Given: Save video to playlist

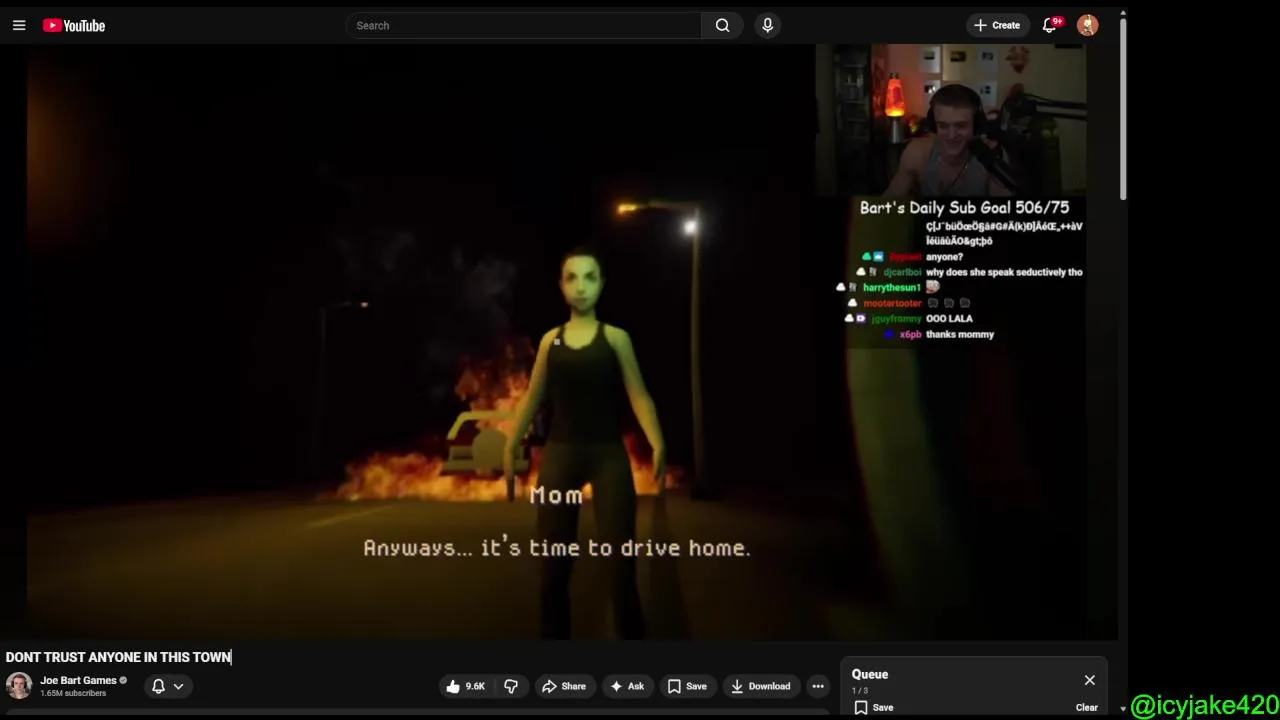Looking at the screenshot, I should coord(687,686).
